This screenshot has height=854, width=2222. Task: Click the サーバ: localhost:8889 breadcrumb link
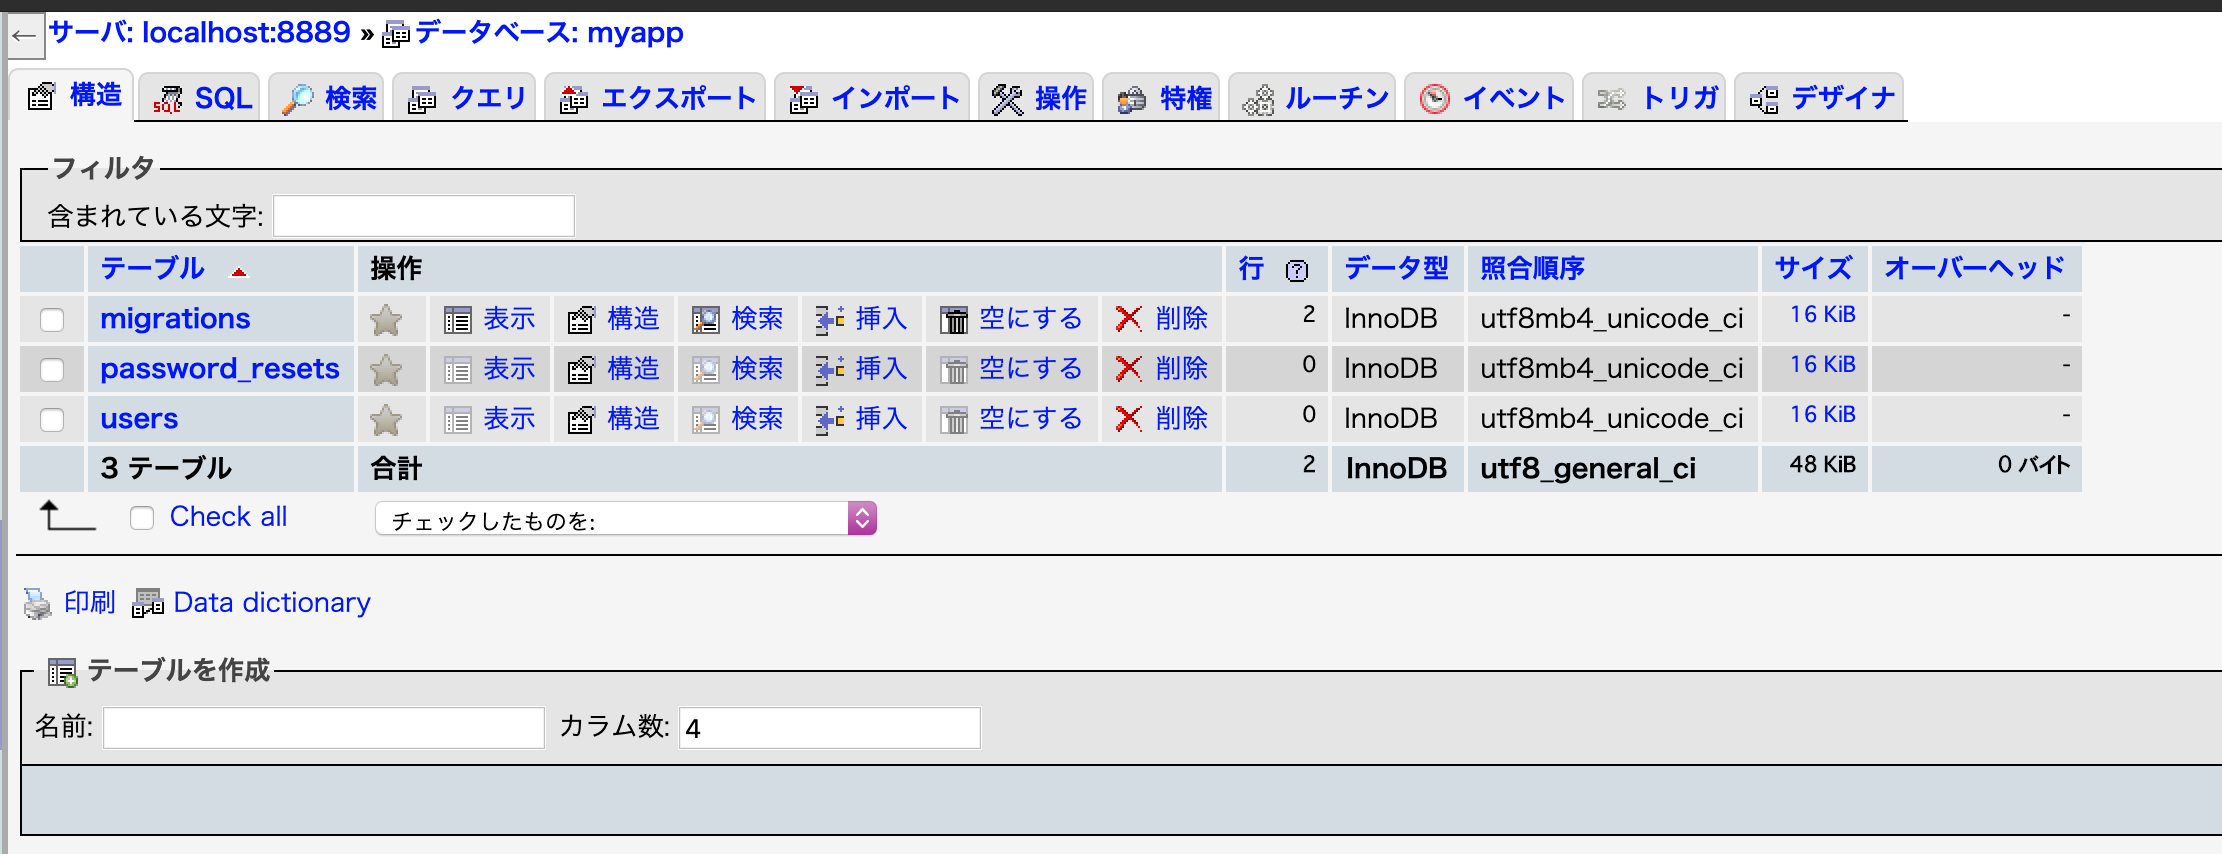pos(199,33)
